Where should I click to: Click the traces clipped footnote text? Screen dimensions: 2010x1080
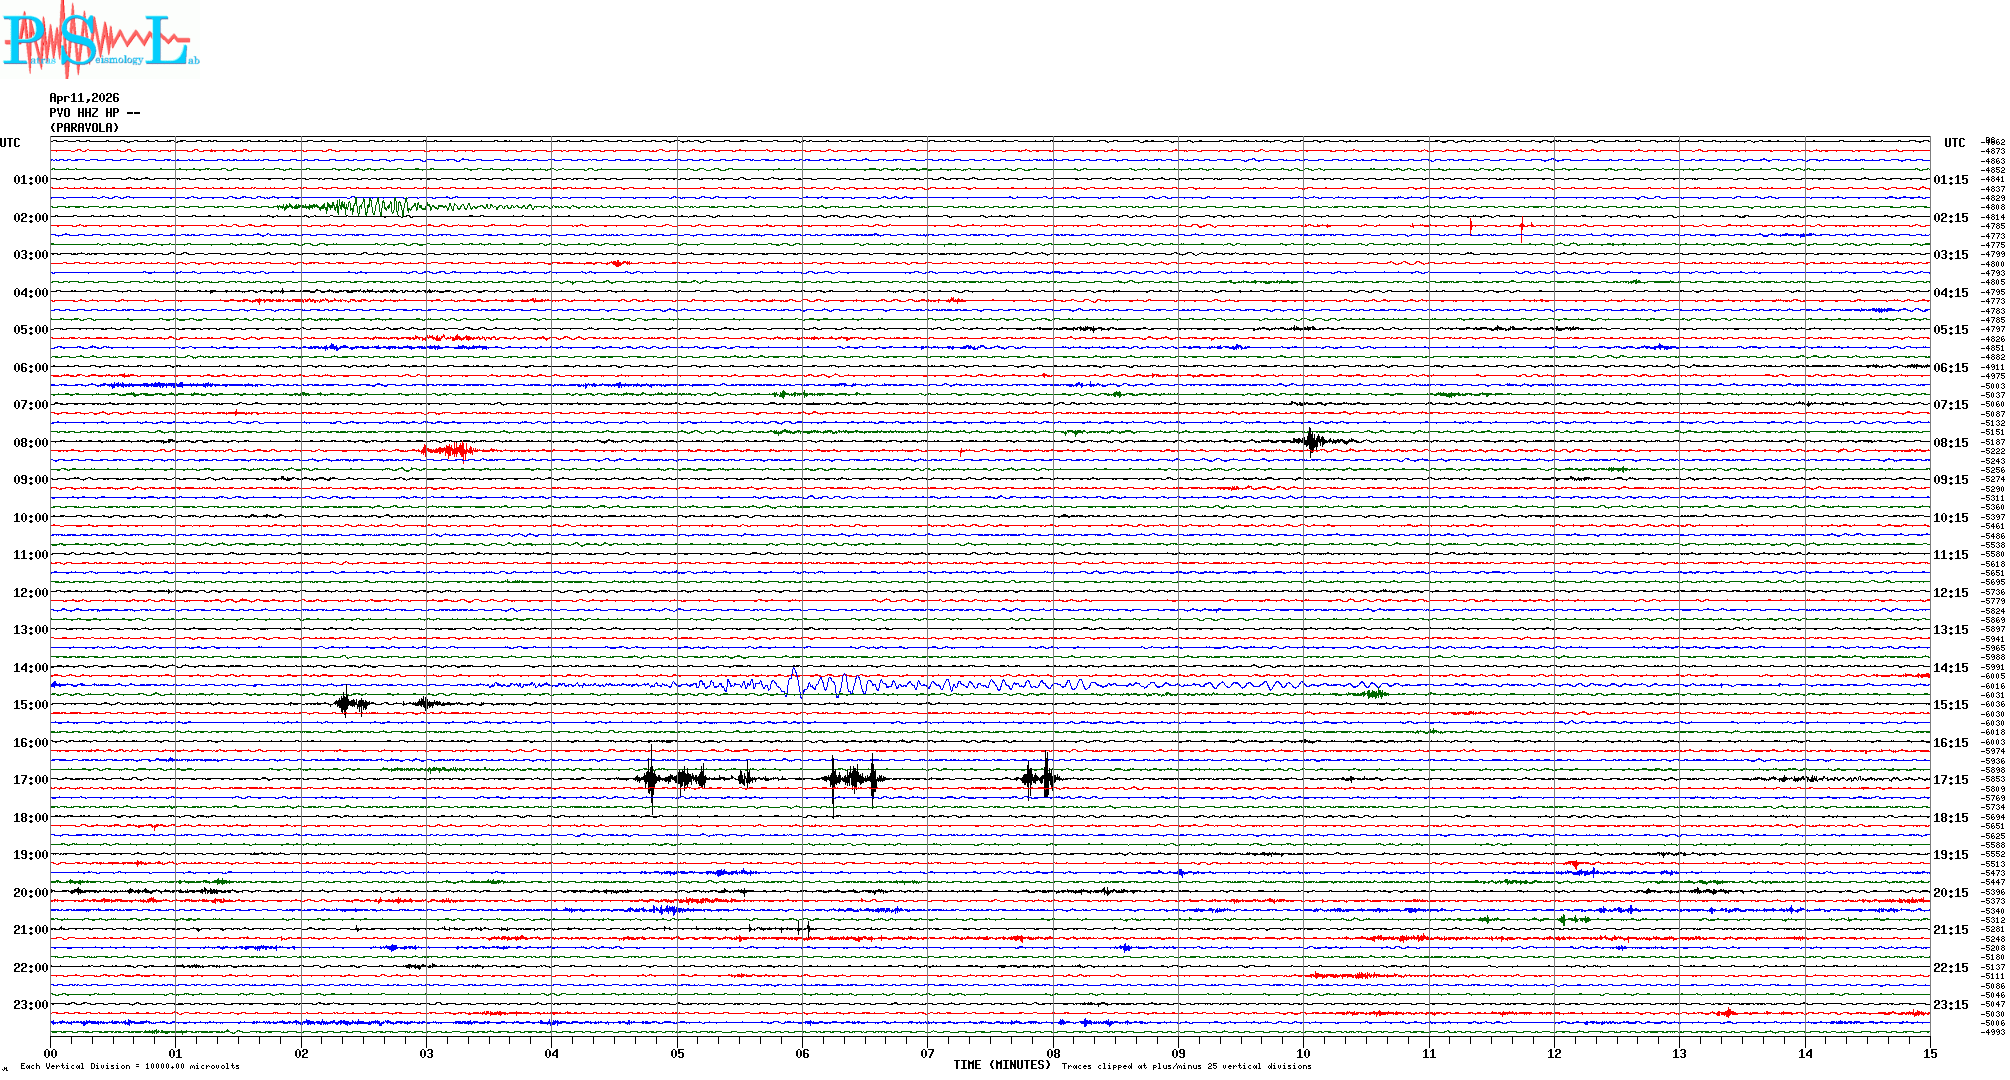tap(1186, 1066)
